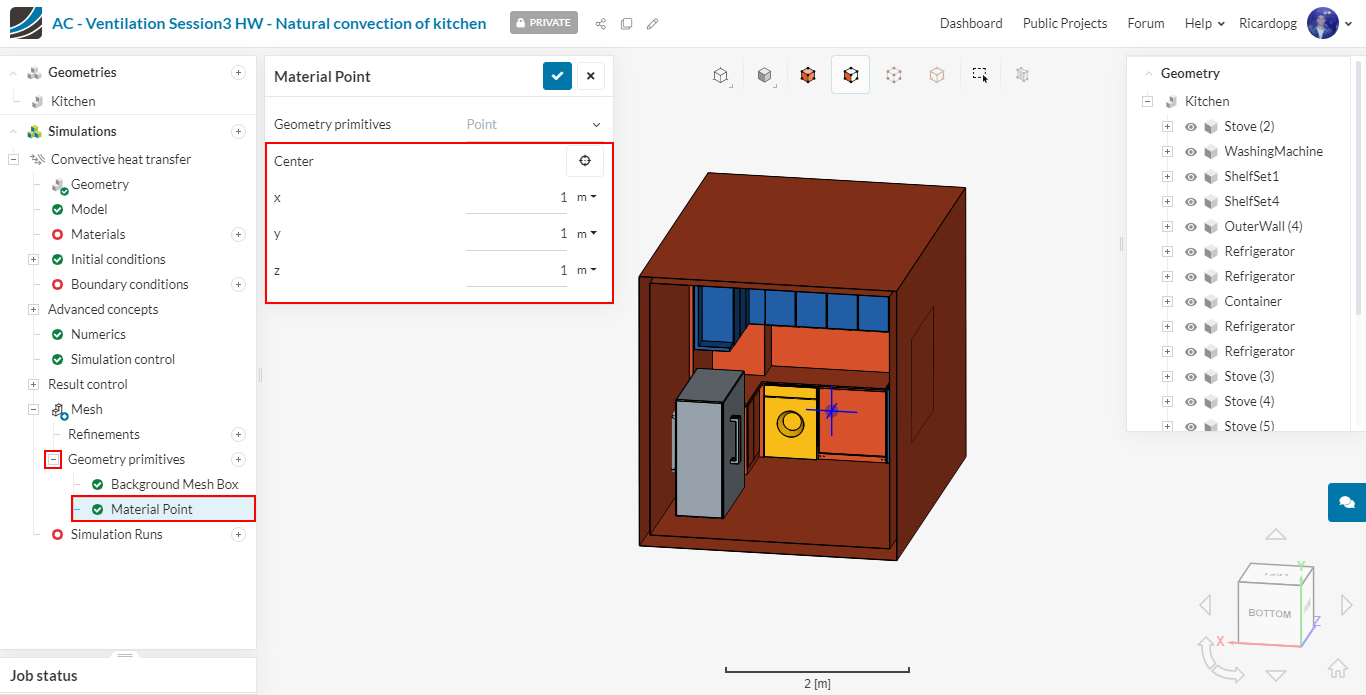The image size is (1366, 695).
Task: Expand the Advanced concepts node
Action: 33,309
